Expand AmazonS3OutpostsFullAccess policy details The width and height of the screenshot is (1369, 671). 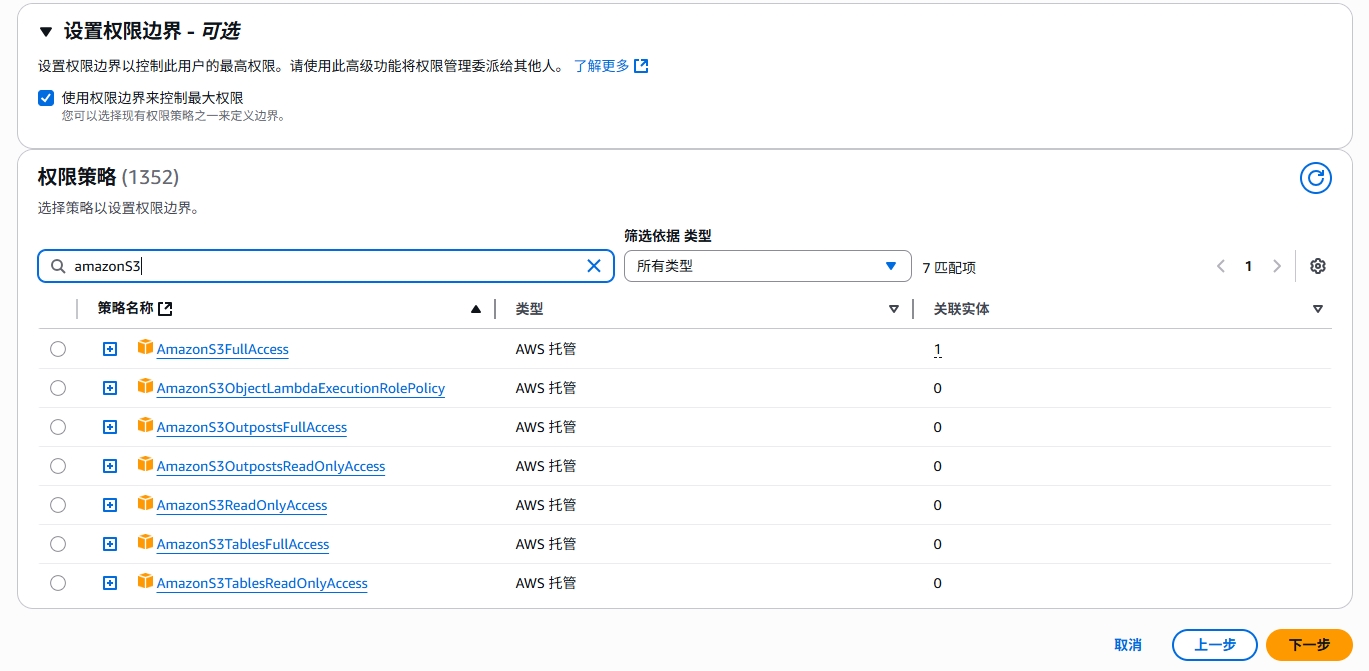click(110, 427)
